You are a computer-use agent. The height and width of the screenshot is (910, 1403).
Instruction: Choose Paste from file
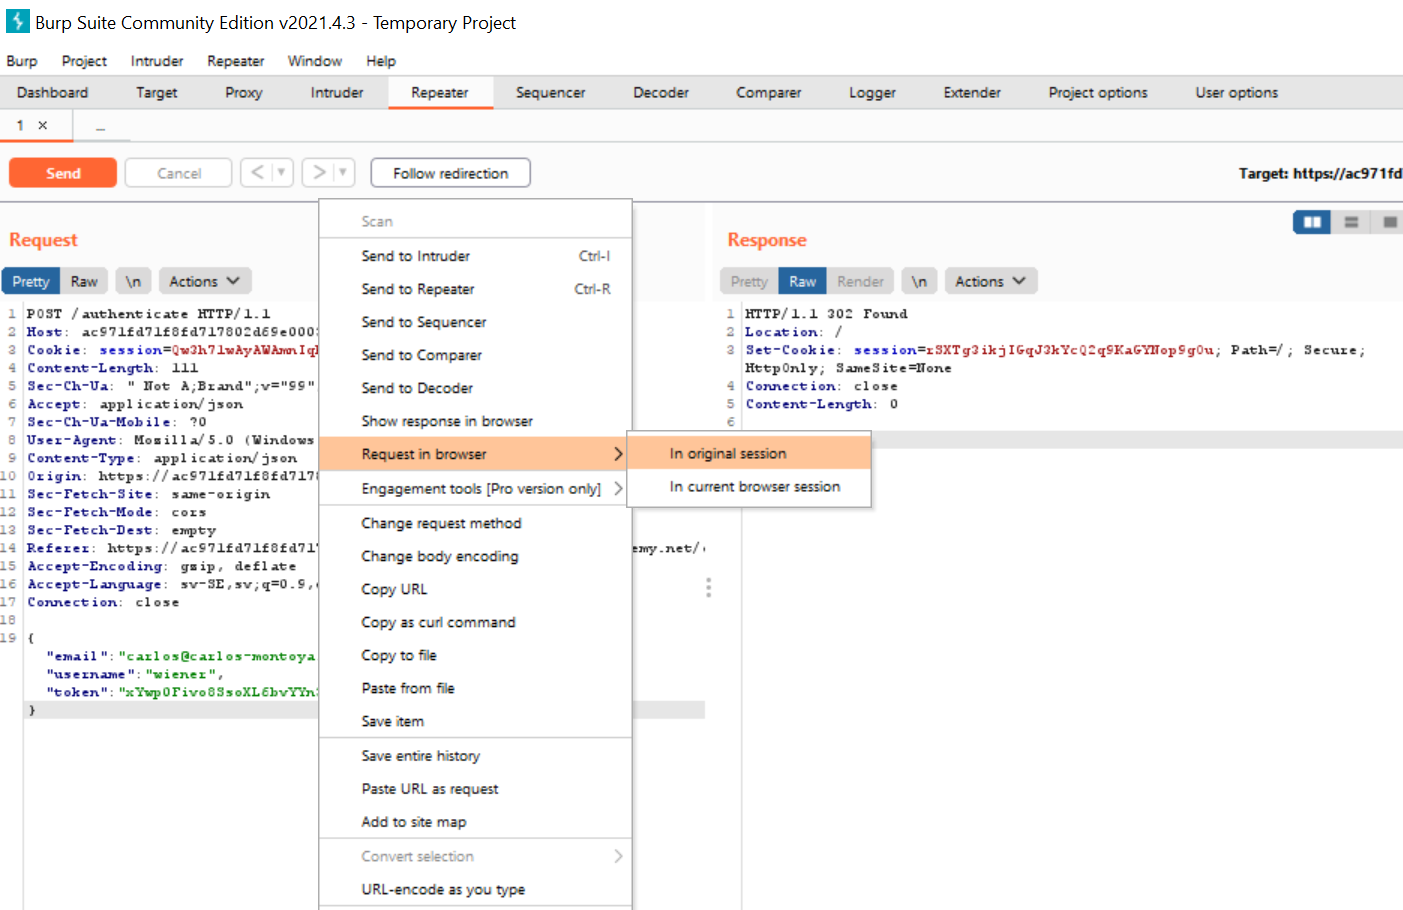tap(475, 688)
